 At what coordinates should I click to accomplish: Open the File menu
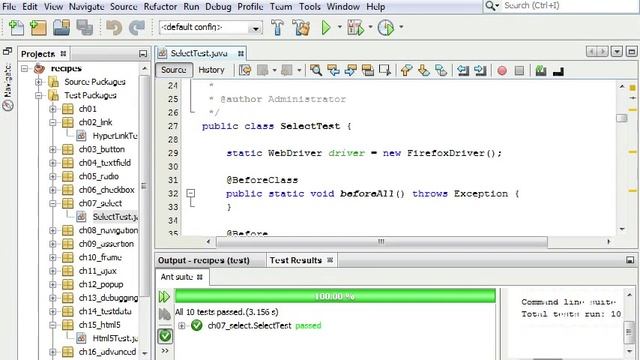coord(9,7)
